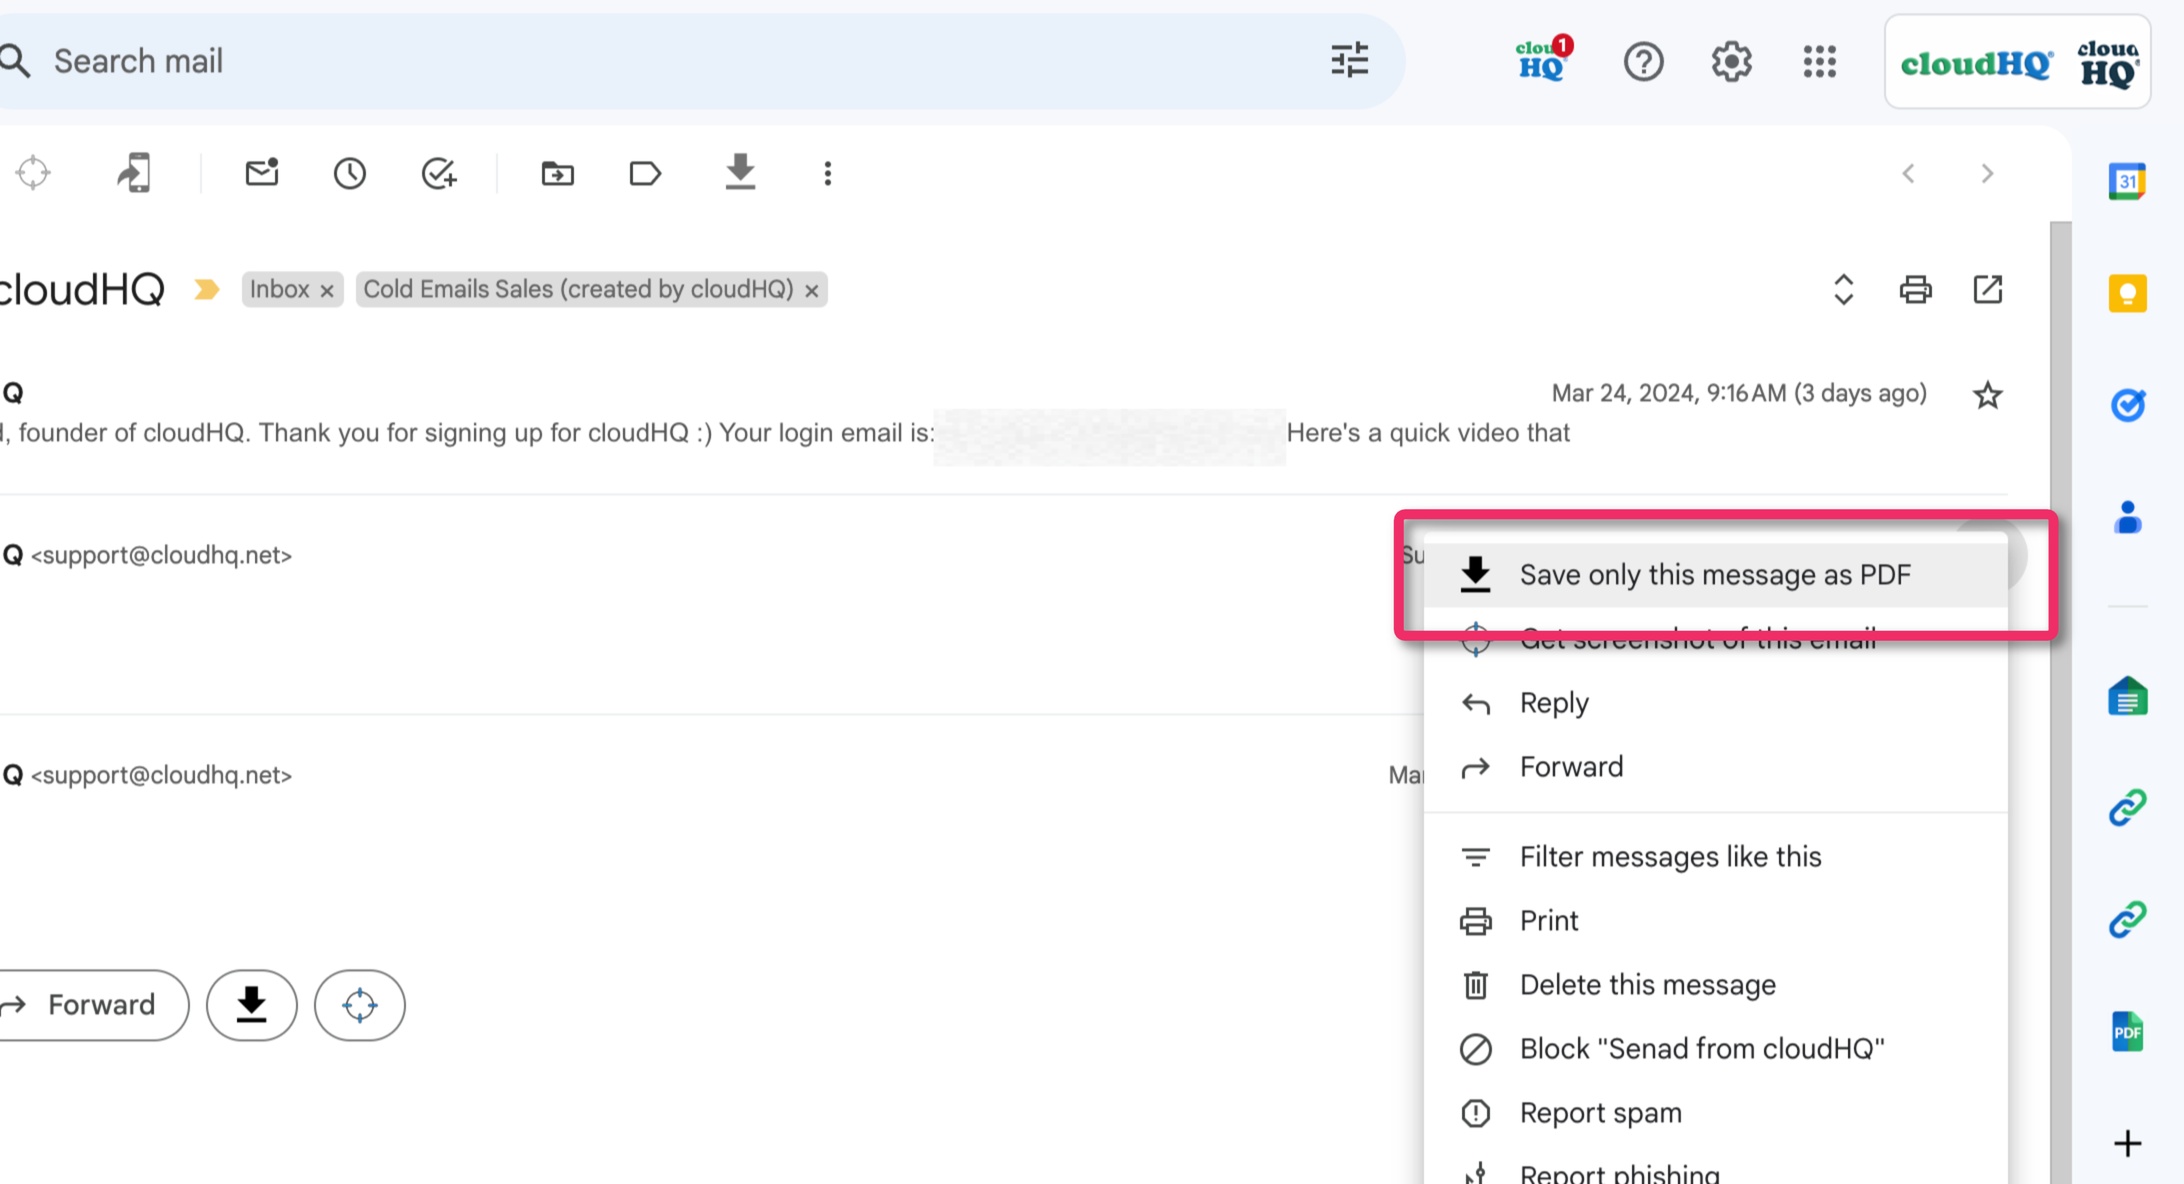Screen dimensions: 2184x1184
Task: Click the round screenshot crosshair button
Action: point(360,1005)
